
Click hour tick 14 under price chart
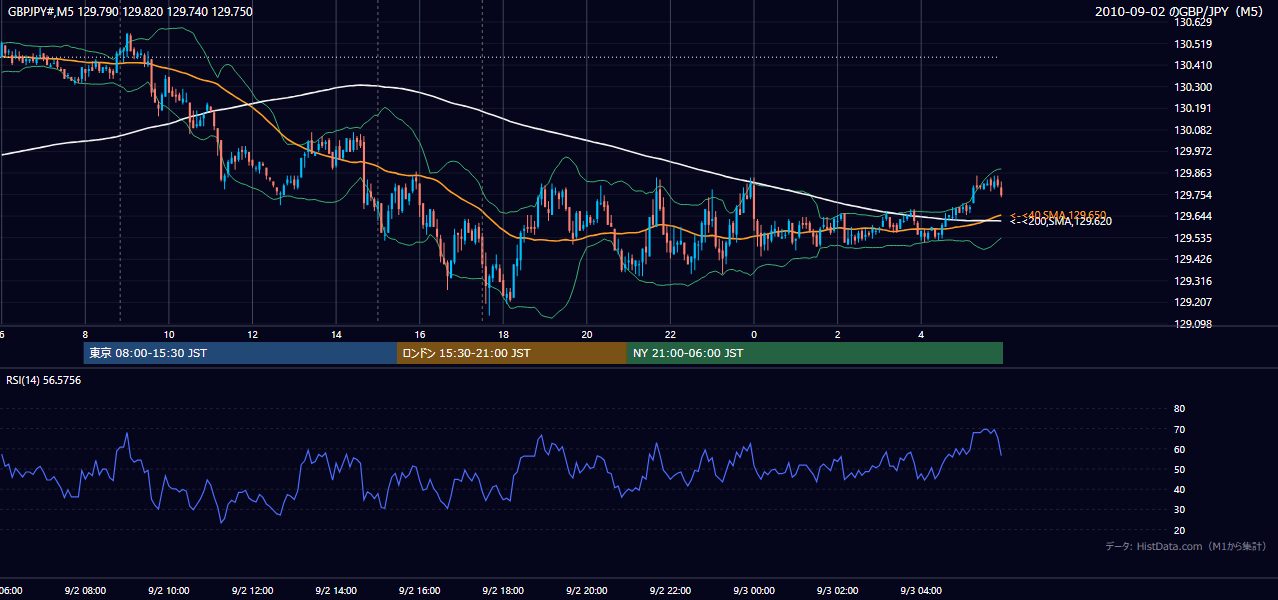pos(336,335)
